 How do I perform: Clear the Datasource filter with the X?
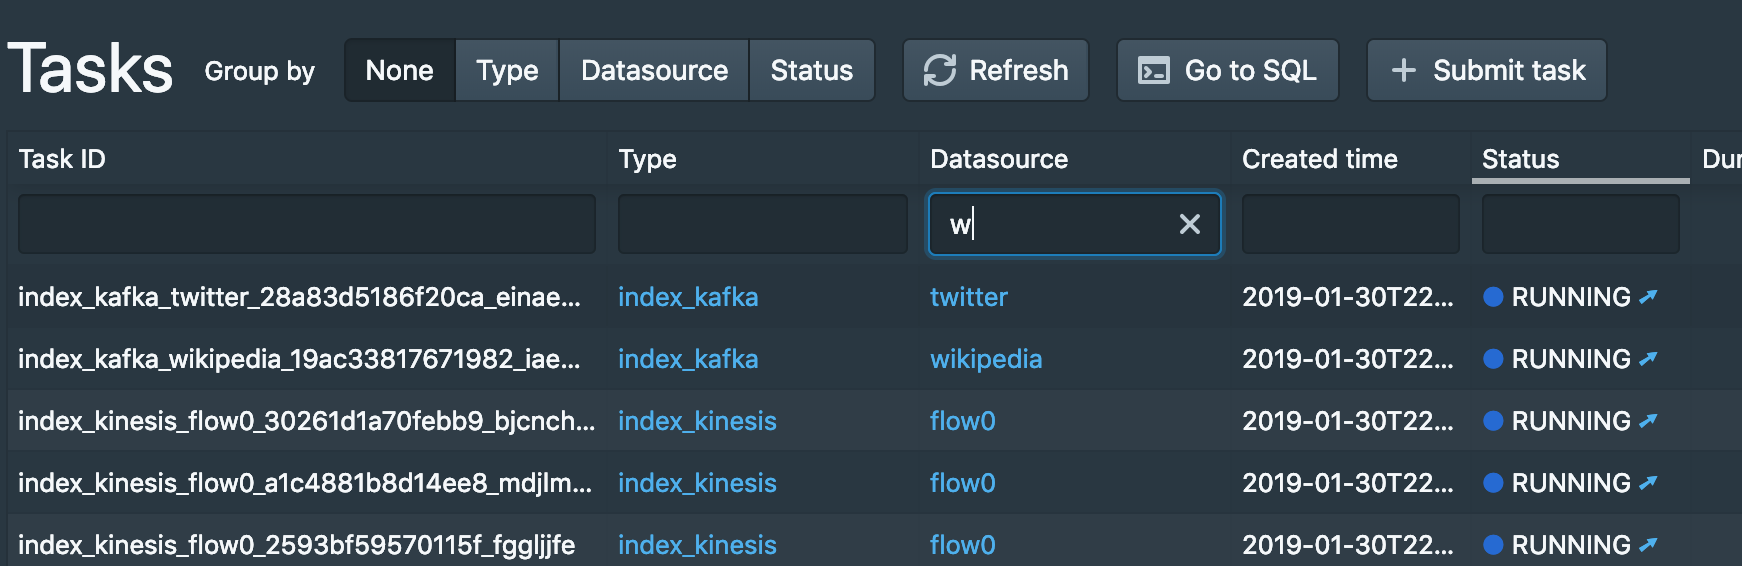tap(1190, 224)
